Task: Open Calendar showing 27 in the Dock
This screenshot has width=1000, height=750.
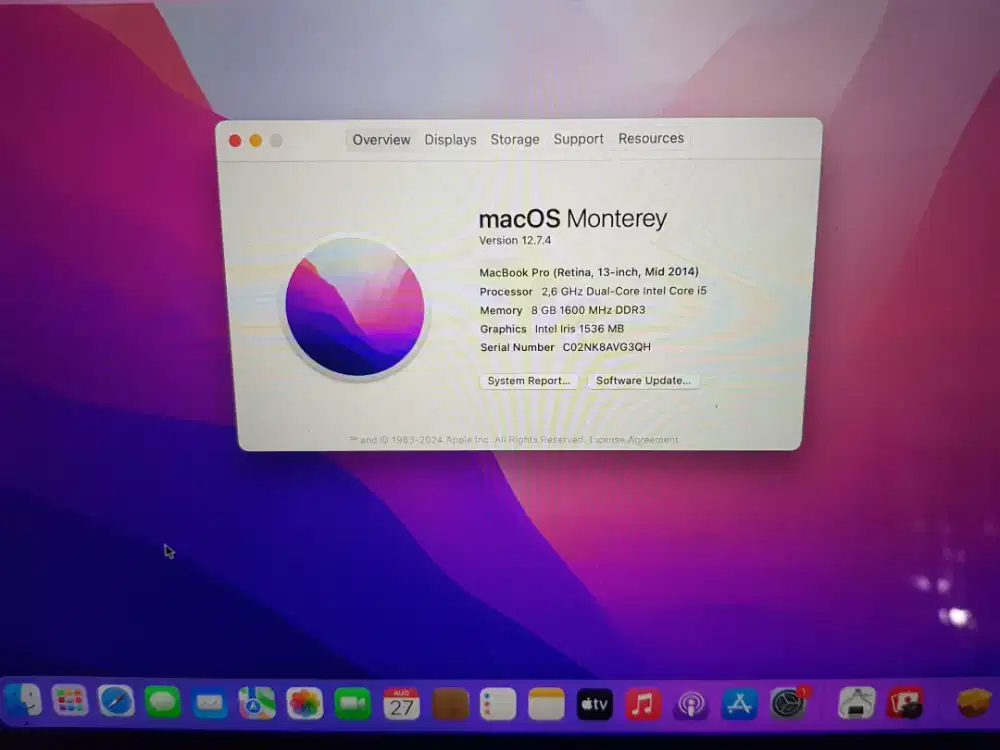Action: coord(401,704)
